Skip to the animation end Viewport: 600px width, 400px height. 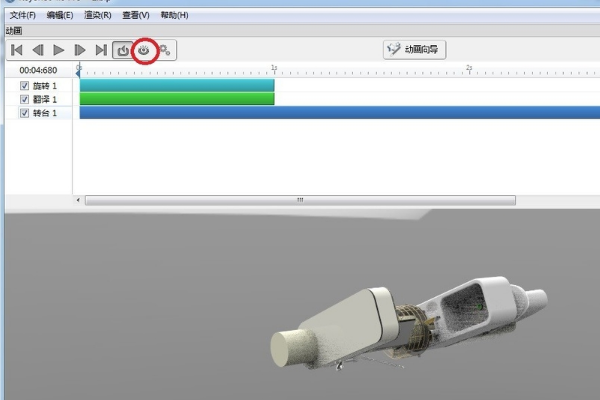pyautogui.click(x=101, y=50)
